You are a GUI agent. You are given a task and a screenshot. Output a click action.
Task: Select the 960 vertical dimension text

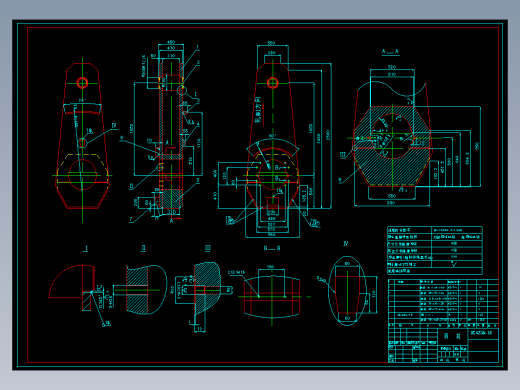point(477,146)
